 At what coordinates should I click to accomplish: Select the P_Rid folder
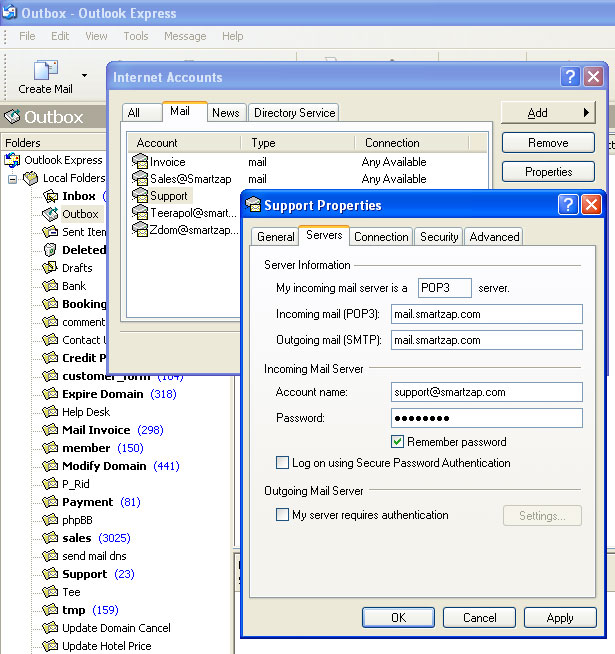tap(76, 484)
